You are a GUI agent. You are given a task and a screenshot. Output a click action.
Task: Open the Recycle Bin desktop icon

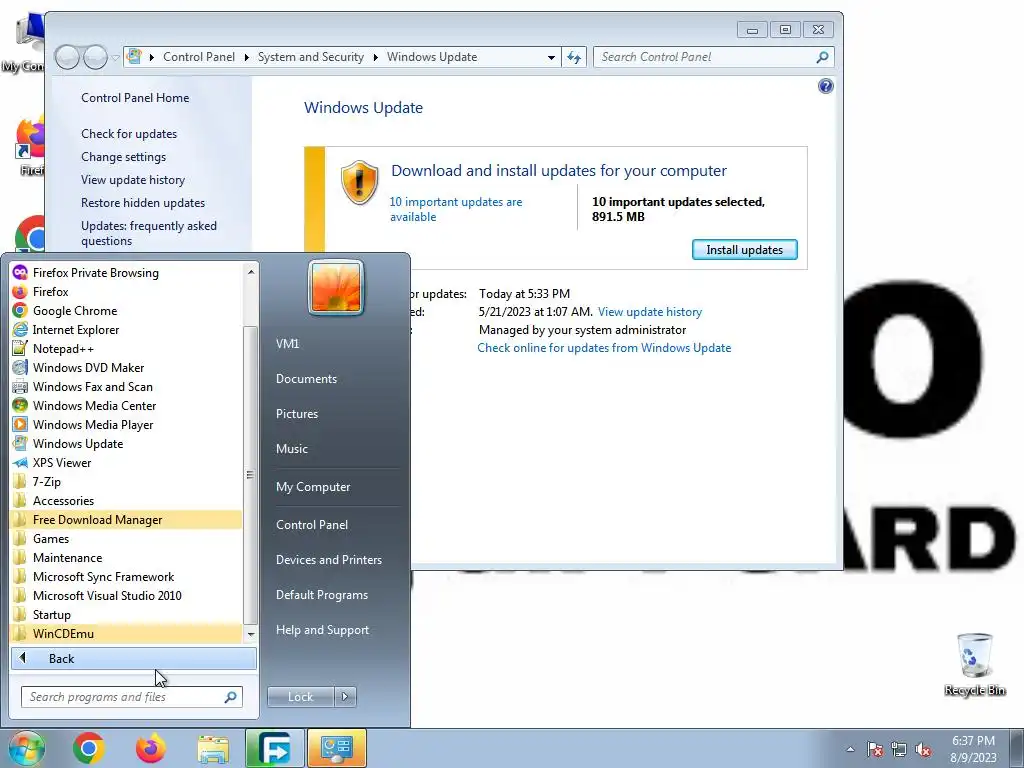975,664
